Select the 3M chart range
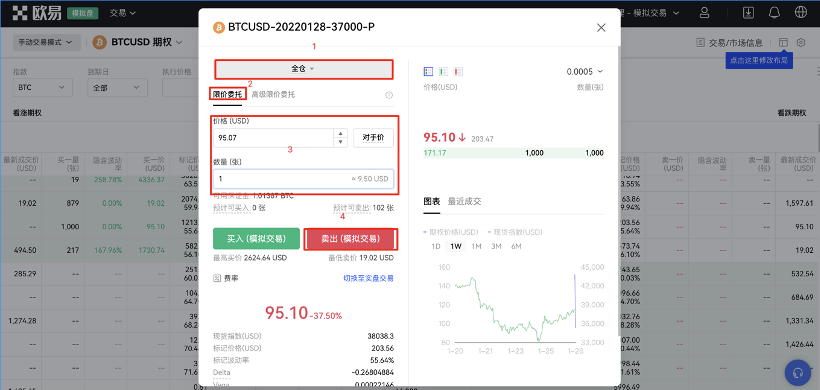The image size is (820, 390). coord(496,246)
